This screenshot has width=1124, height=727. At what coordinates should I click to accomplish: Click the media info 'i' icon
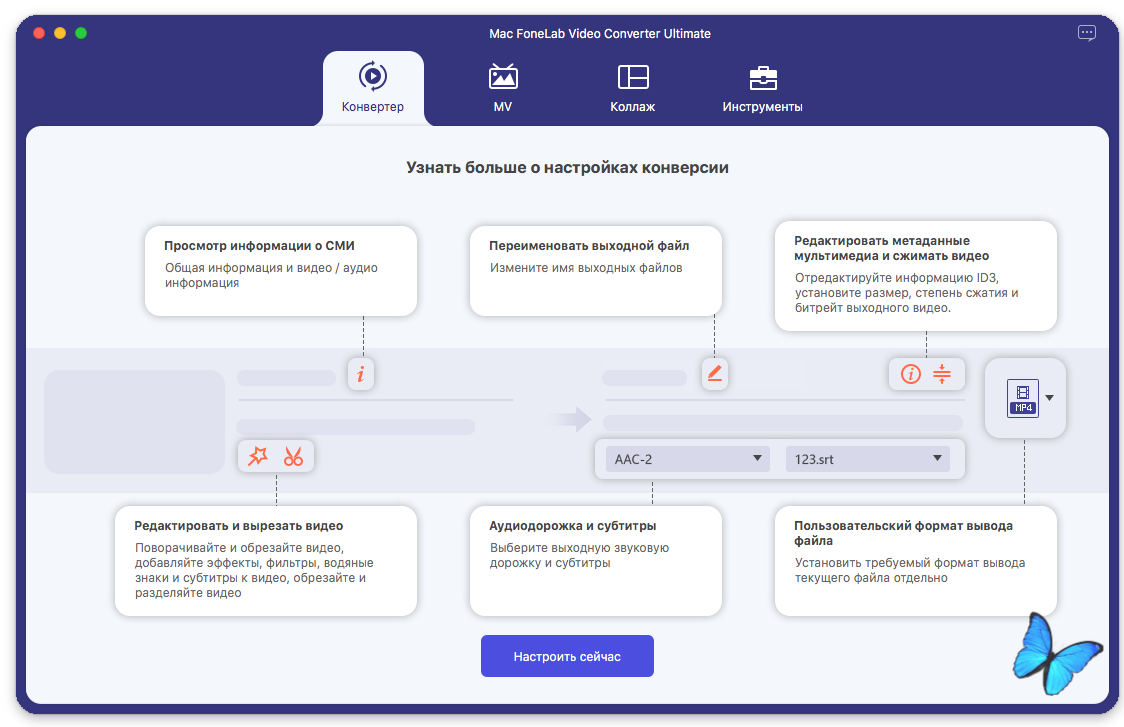(x=361, y=374)
